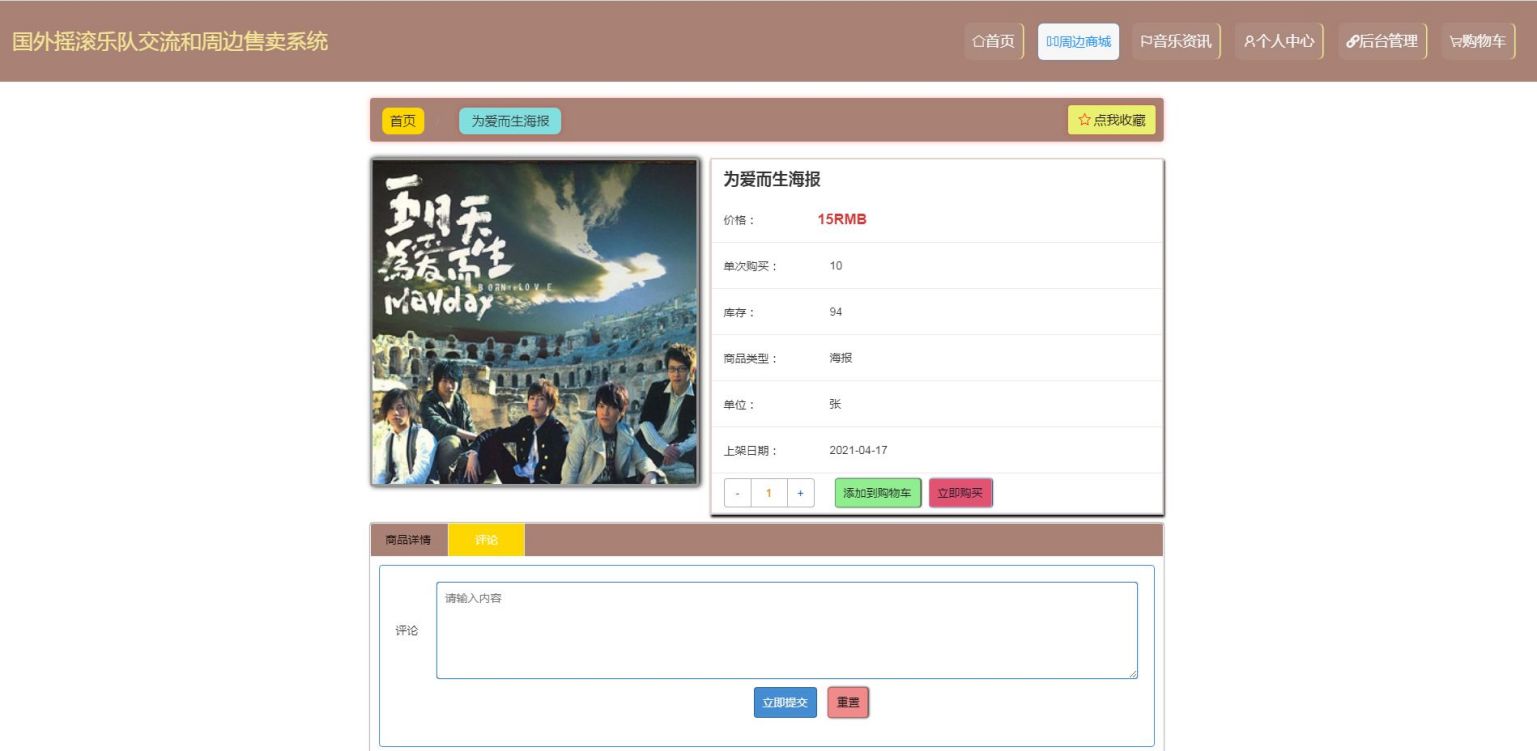Click 添加到购物车 add to cart
This screenshot has height=751, width=1537.
[x=877, y=493]
